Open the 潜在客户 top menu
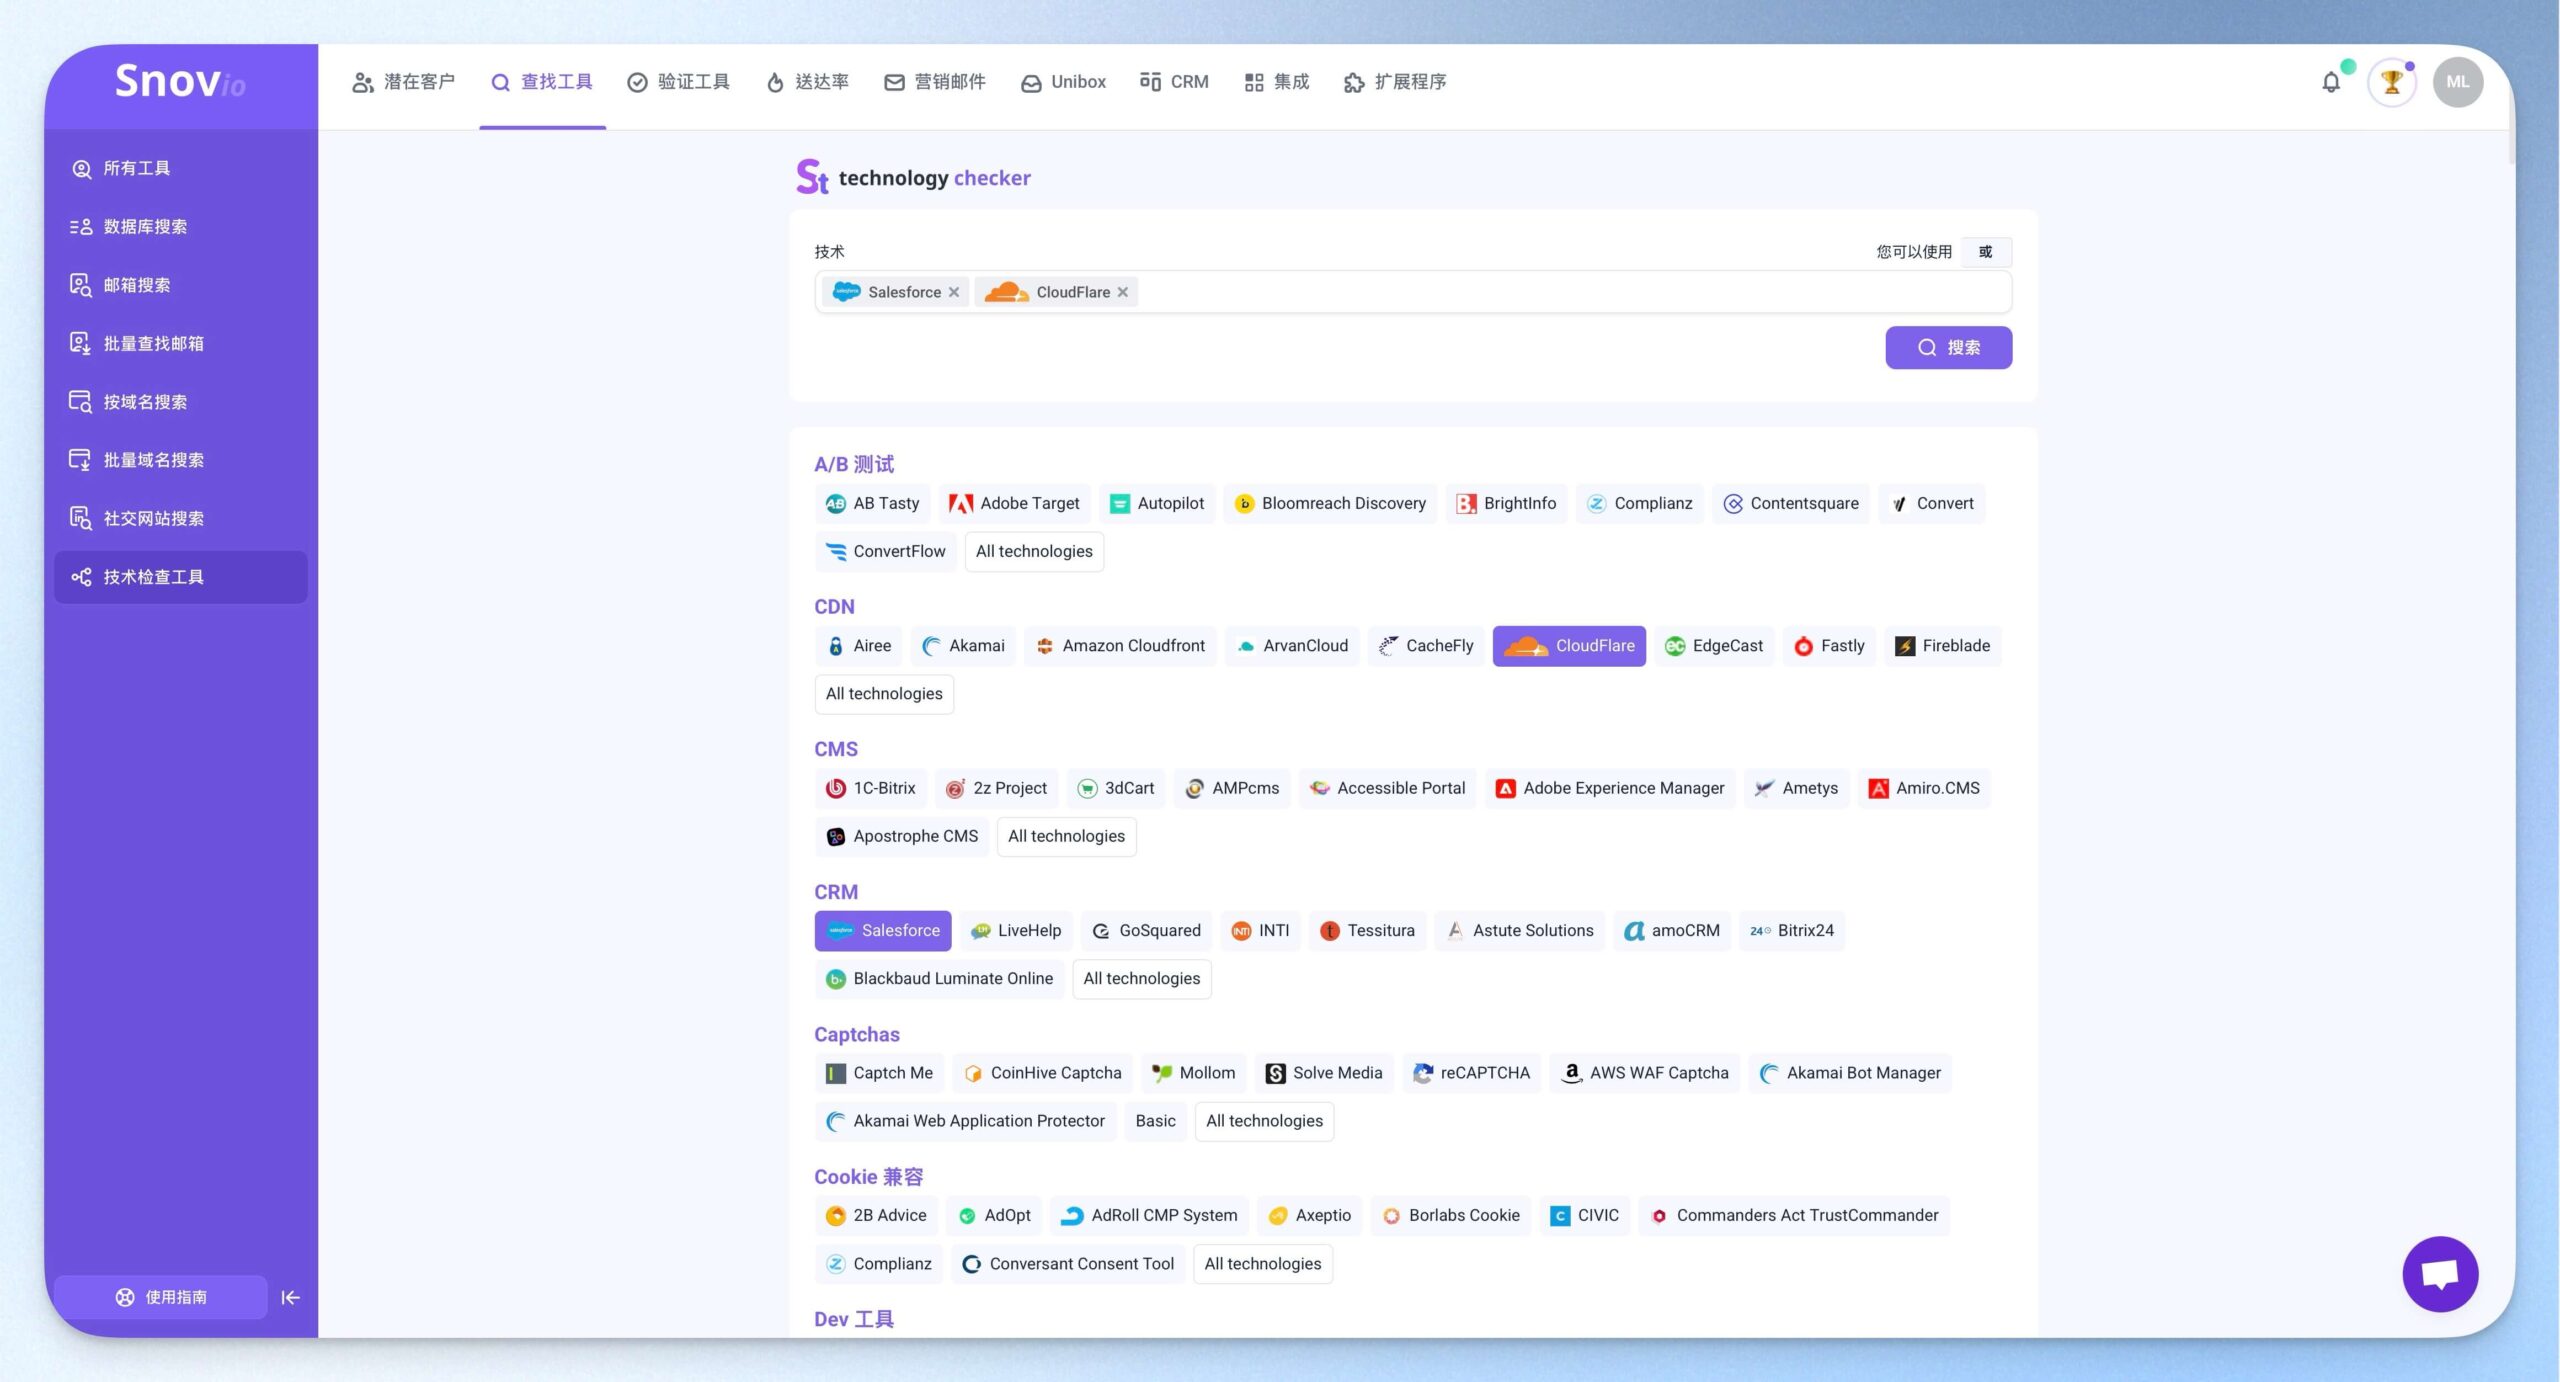The image size is (2560, 1382). tap(403, 82)
